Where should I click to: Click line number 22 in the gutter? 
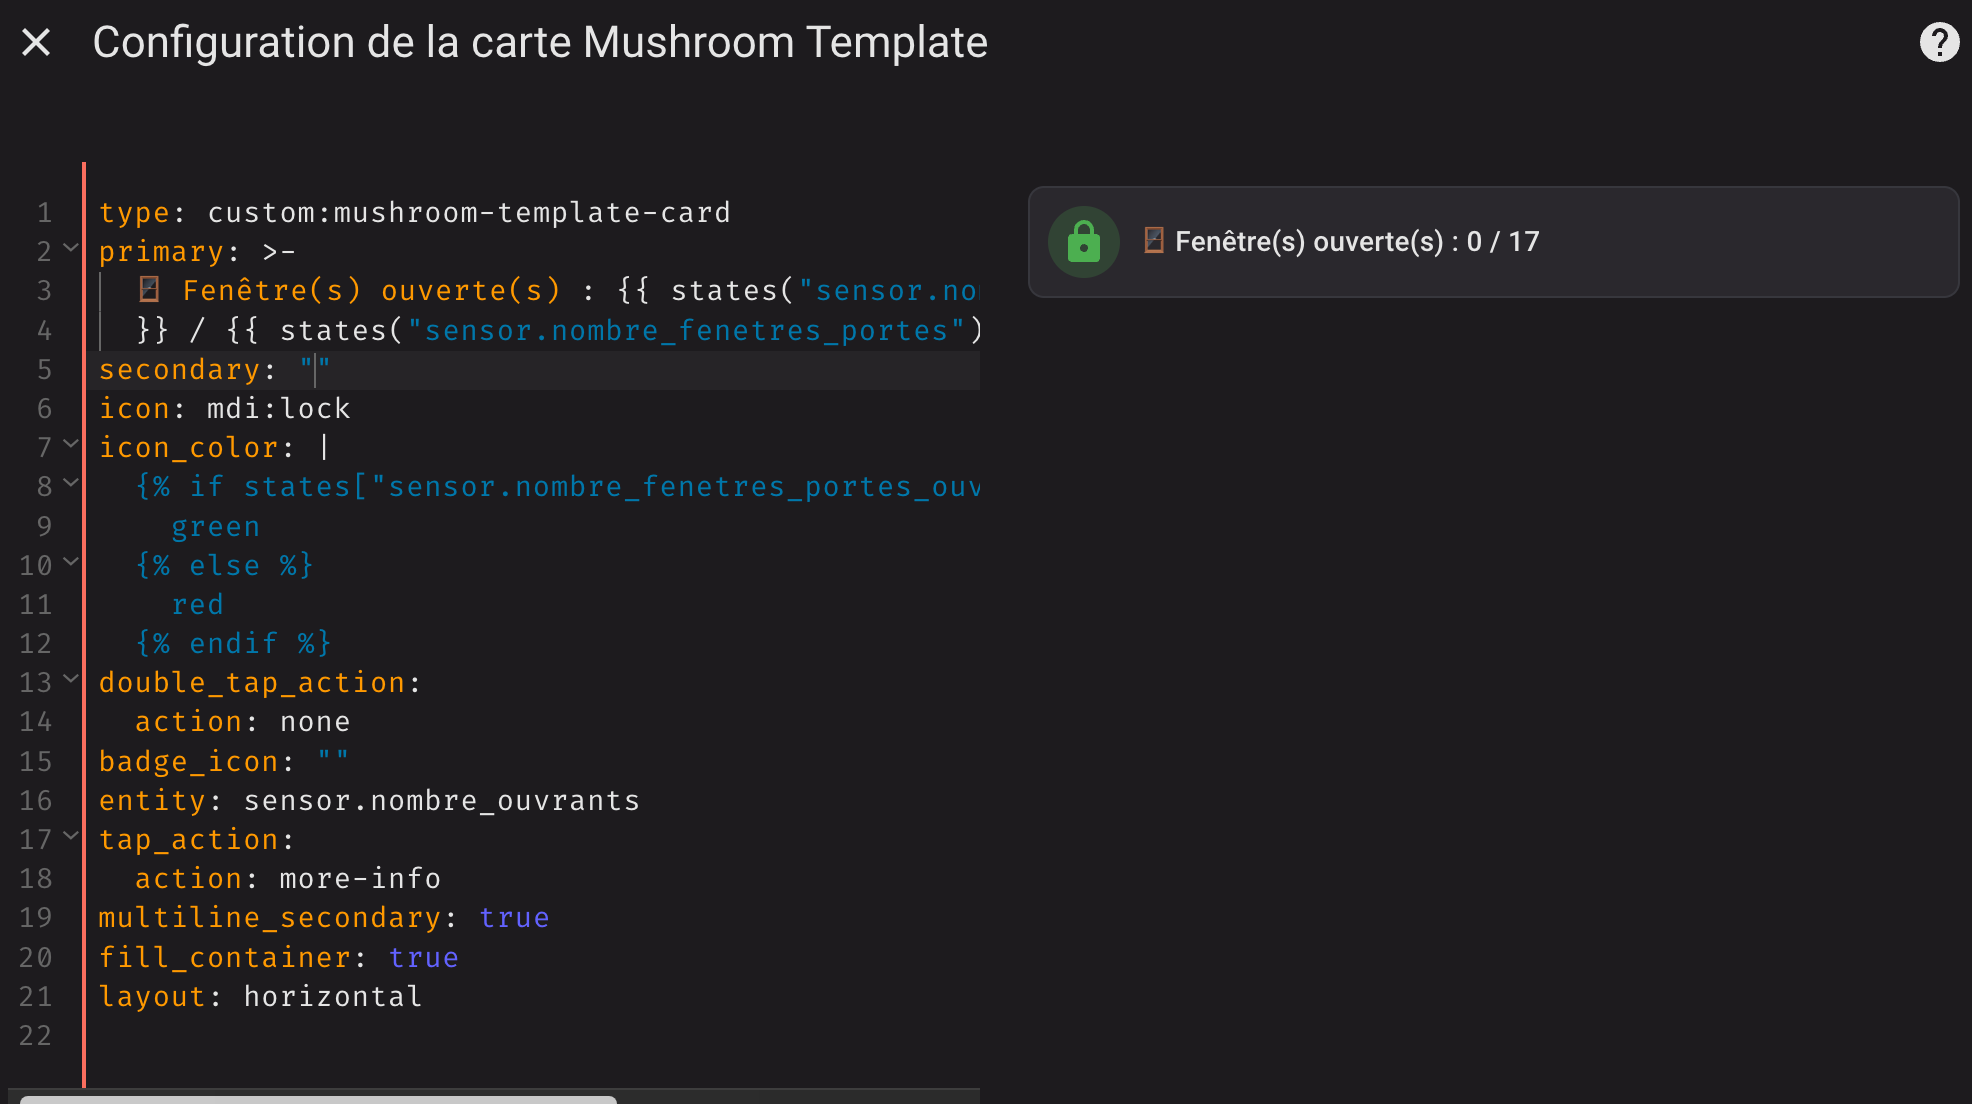[x=35, y=1036]
